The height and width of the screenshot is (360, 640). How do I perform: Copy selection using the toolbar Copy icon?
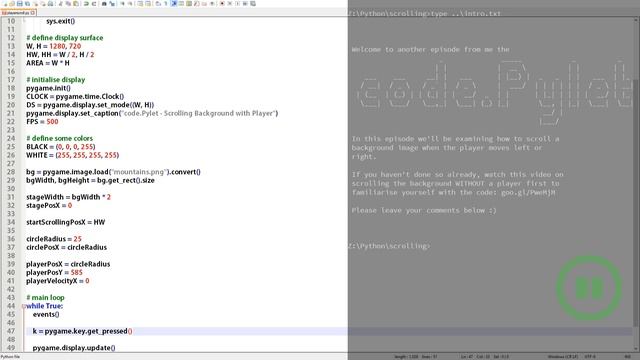[68, 4]
